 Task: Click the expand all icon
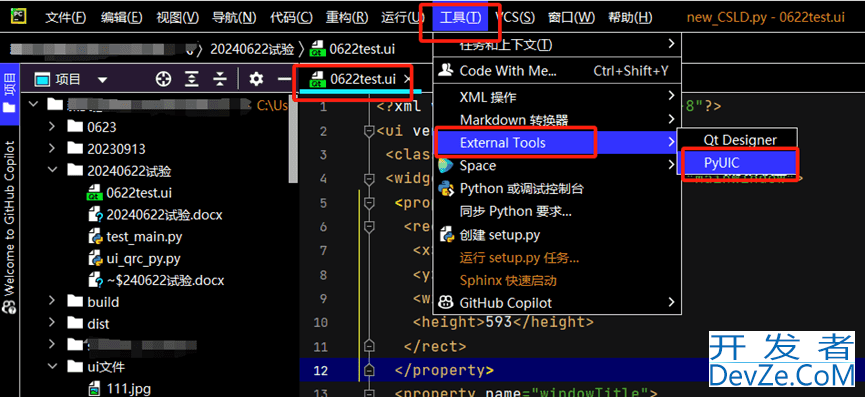tap(191, 79)
